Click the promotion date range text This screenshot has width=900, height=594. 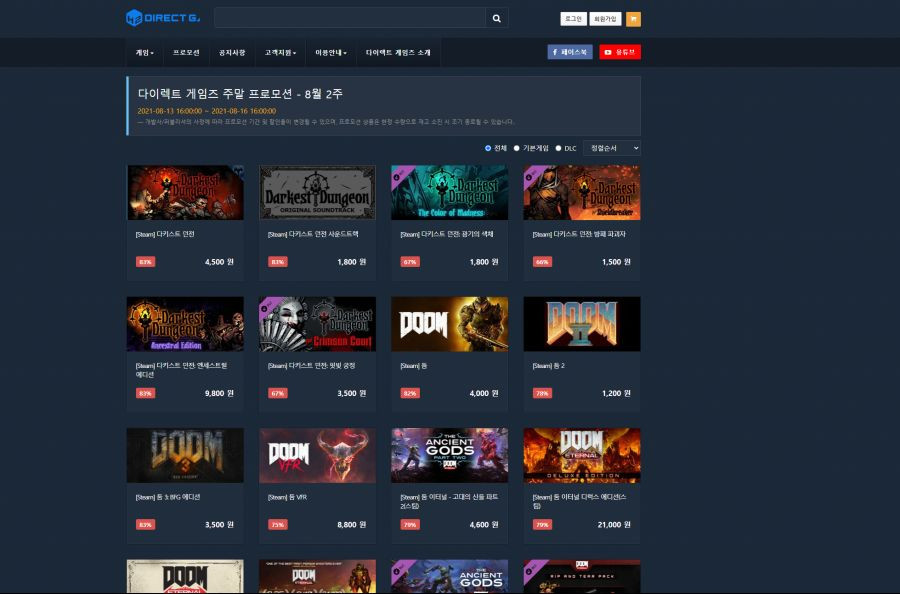pyautogui.click(x=207, y=111)
